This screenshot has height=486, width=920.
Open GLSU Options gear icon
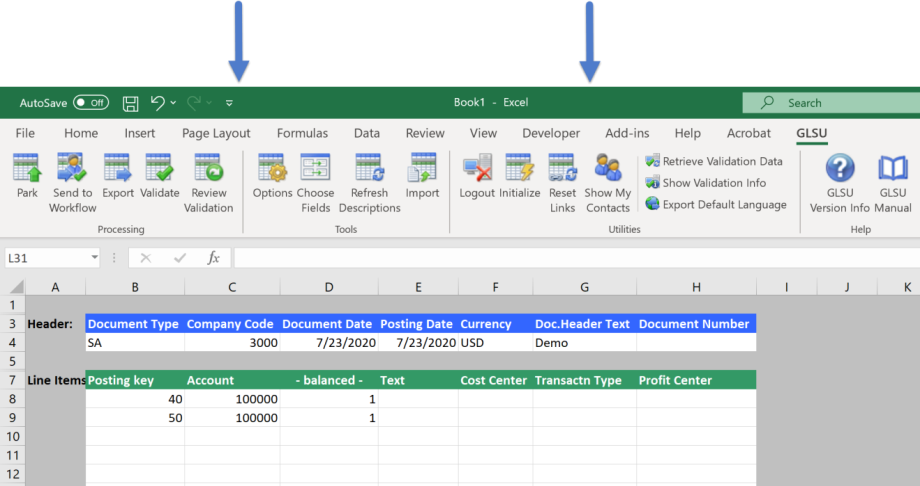click(x=272, y=176)
